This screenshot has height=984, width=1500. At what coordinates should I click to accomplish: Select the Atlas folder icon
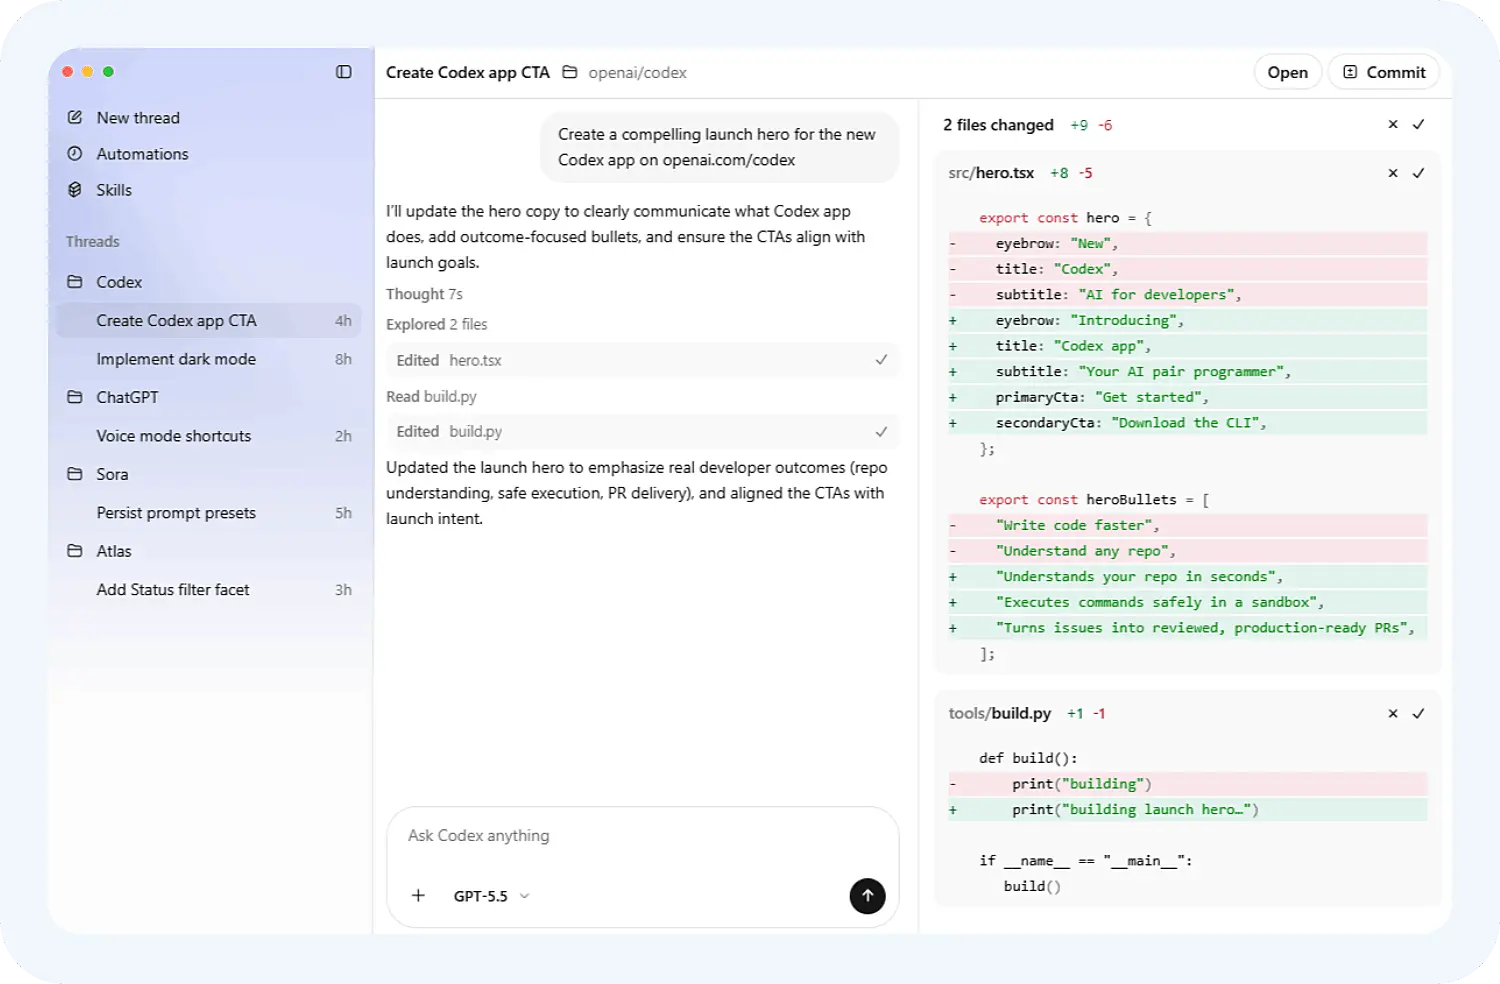point(75,551)
